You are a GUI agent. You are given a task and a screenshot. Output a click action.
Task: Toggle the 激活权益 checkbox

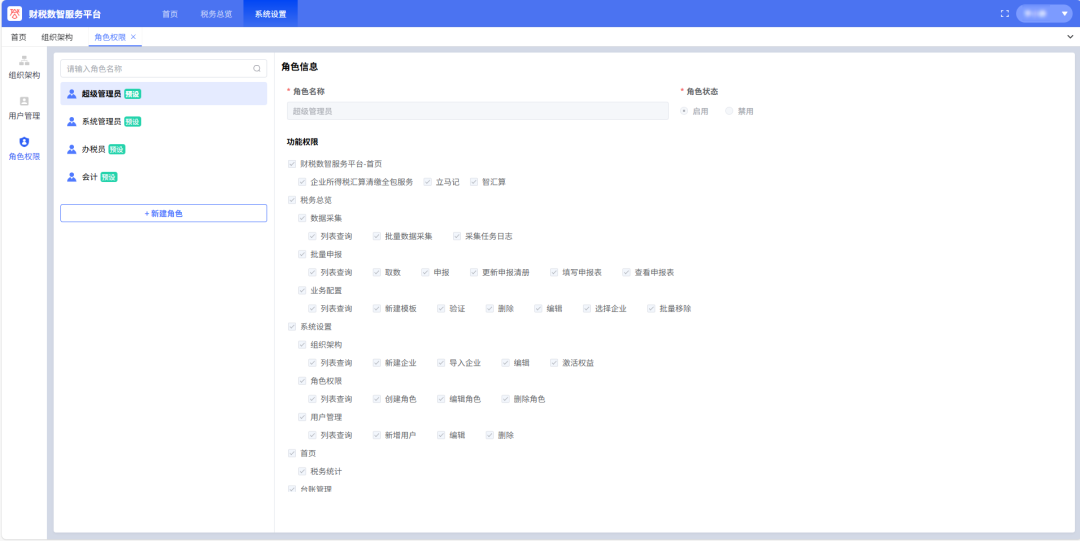(554, 363)
